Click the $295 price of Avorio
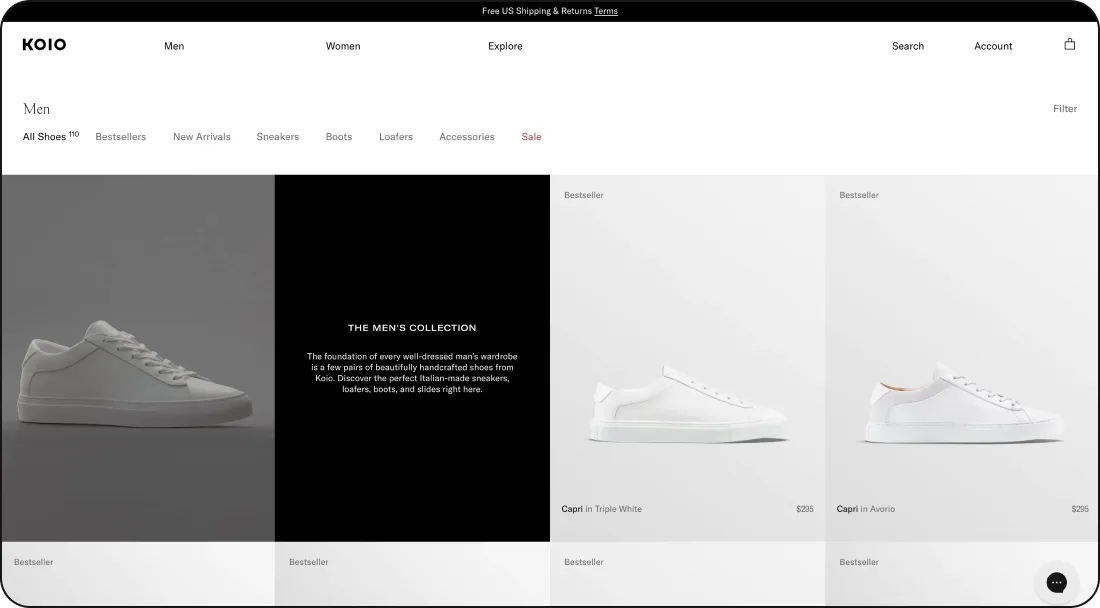1100x608 pixels. [1080, 509]
